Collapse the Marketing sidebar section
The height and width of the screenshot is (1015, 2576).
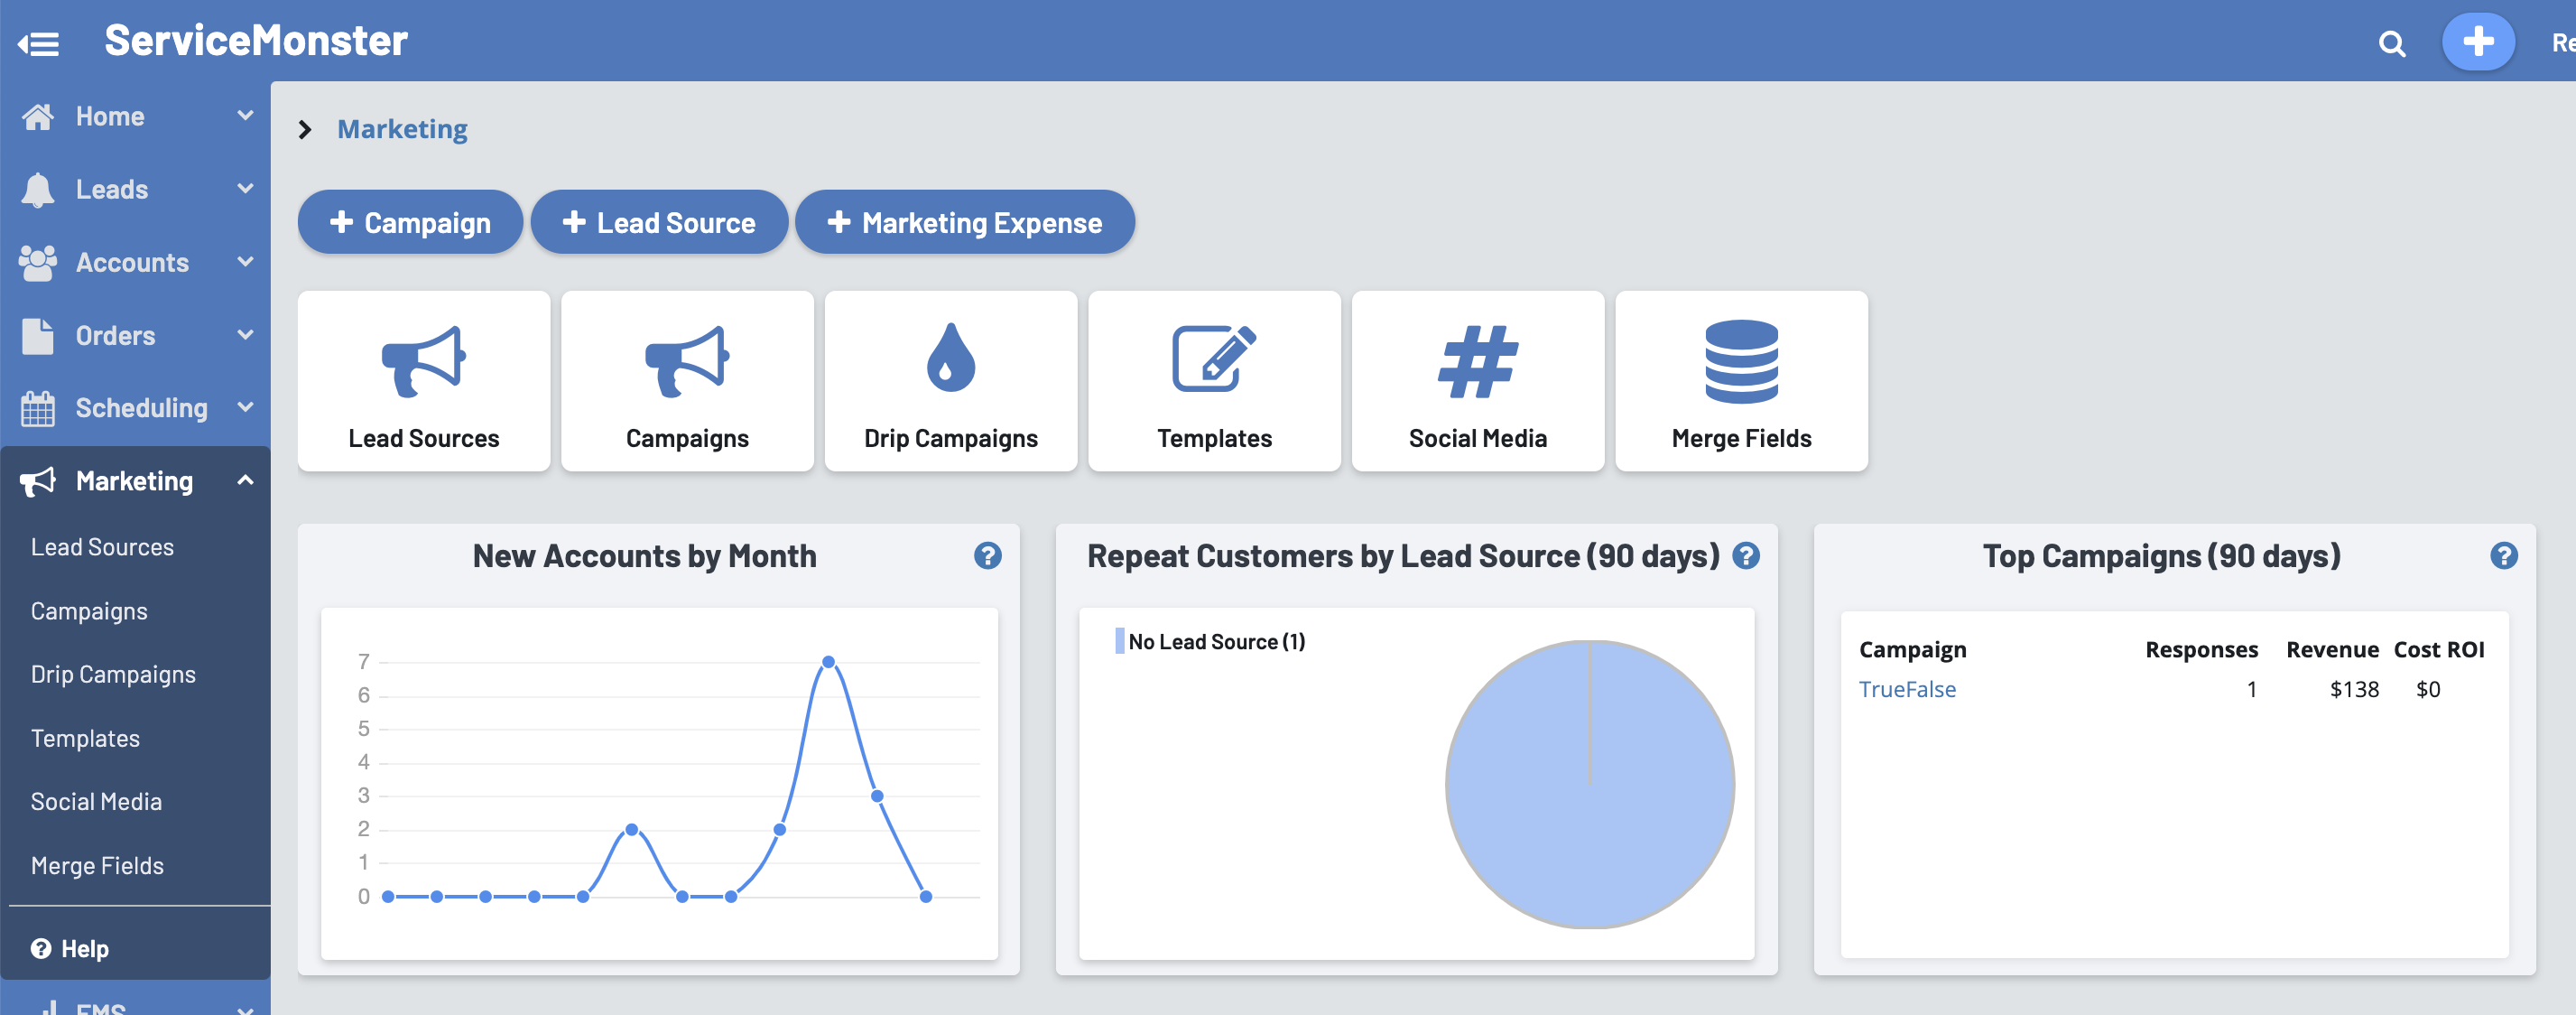135,481
